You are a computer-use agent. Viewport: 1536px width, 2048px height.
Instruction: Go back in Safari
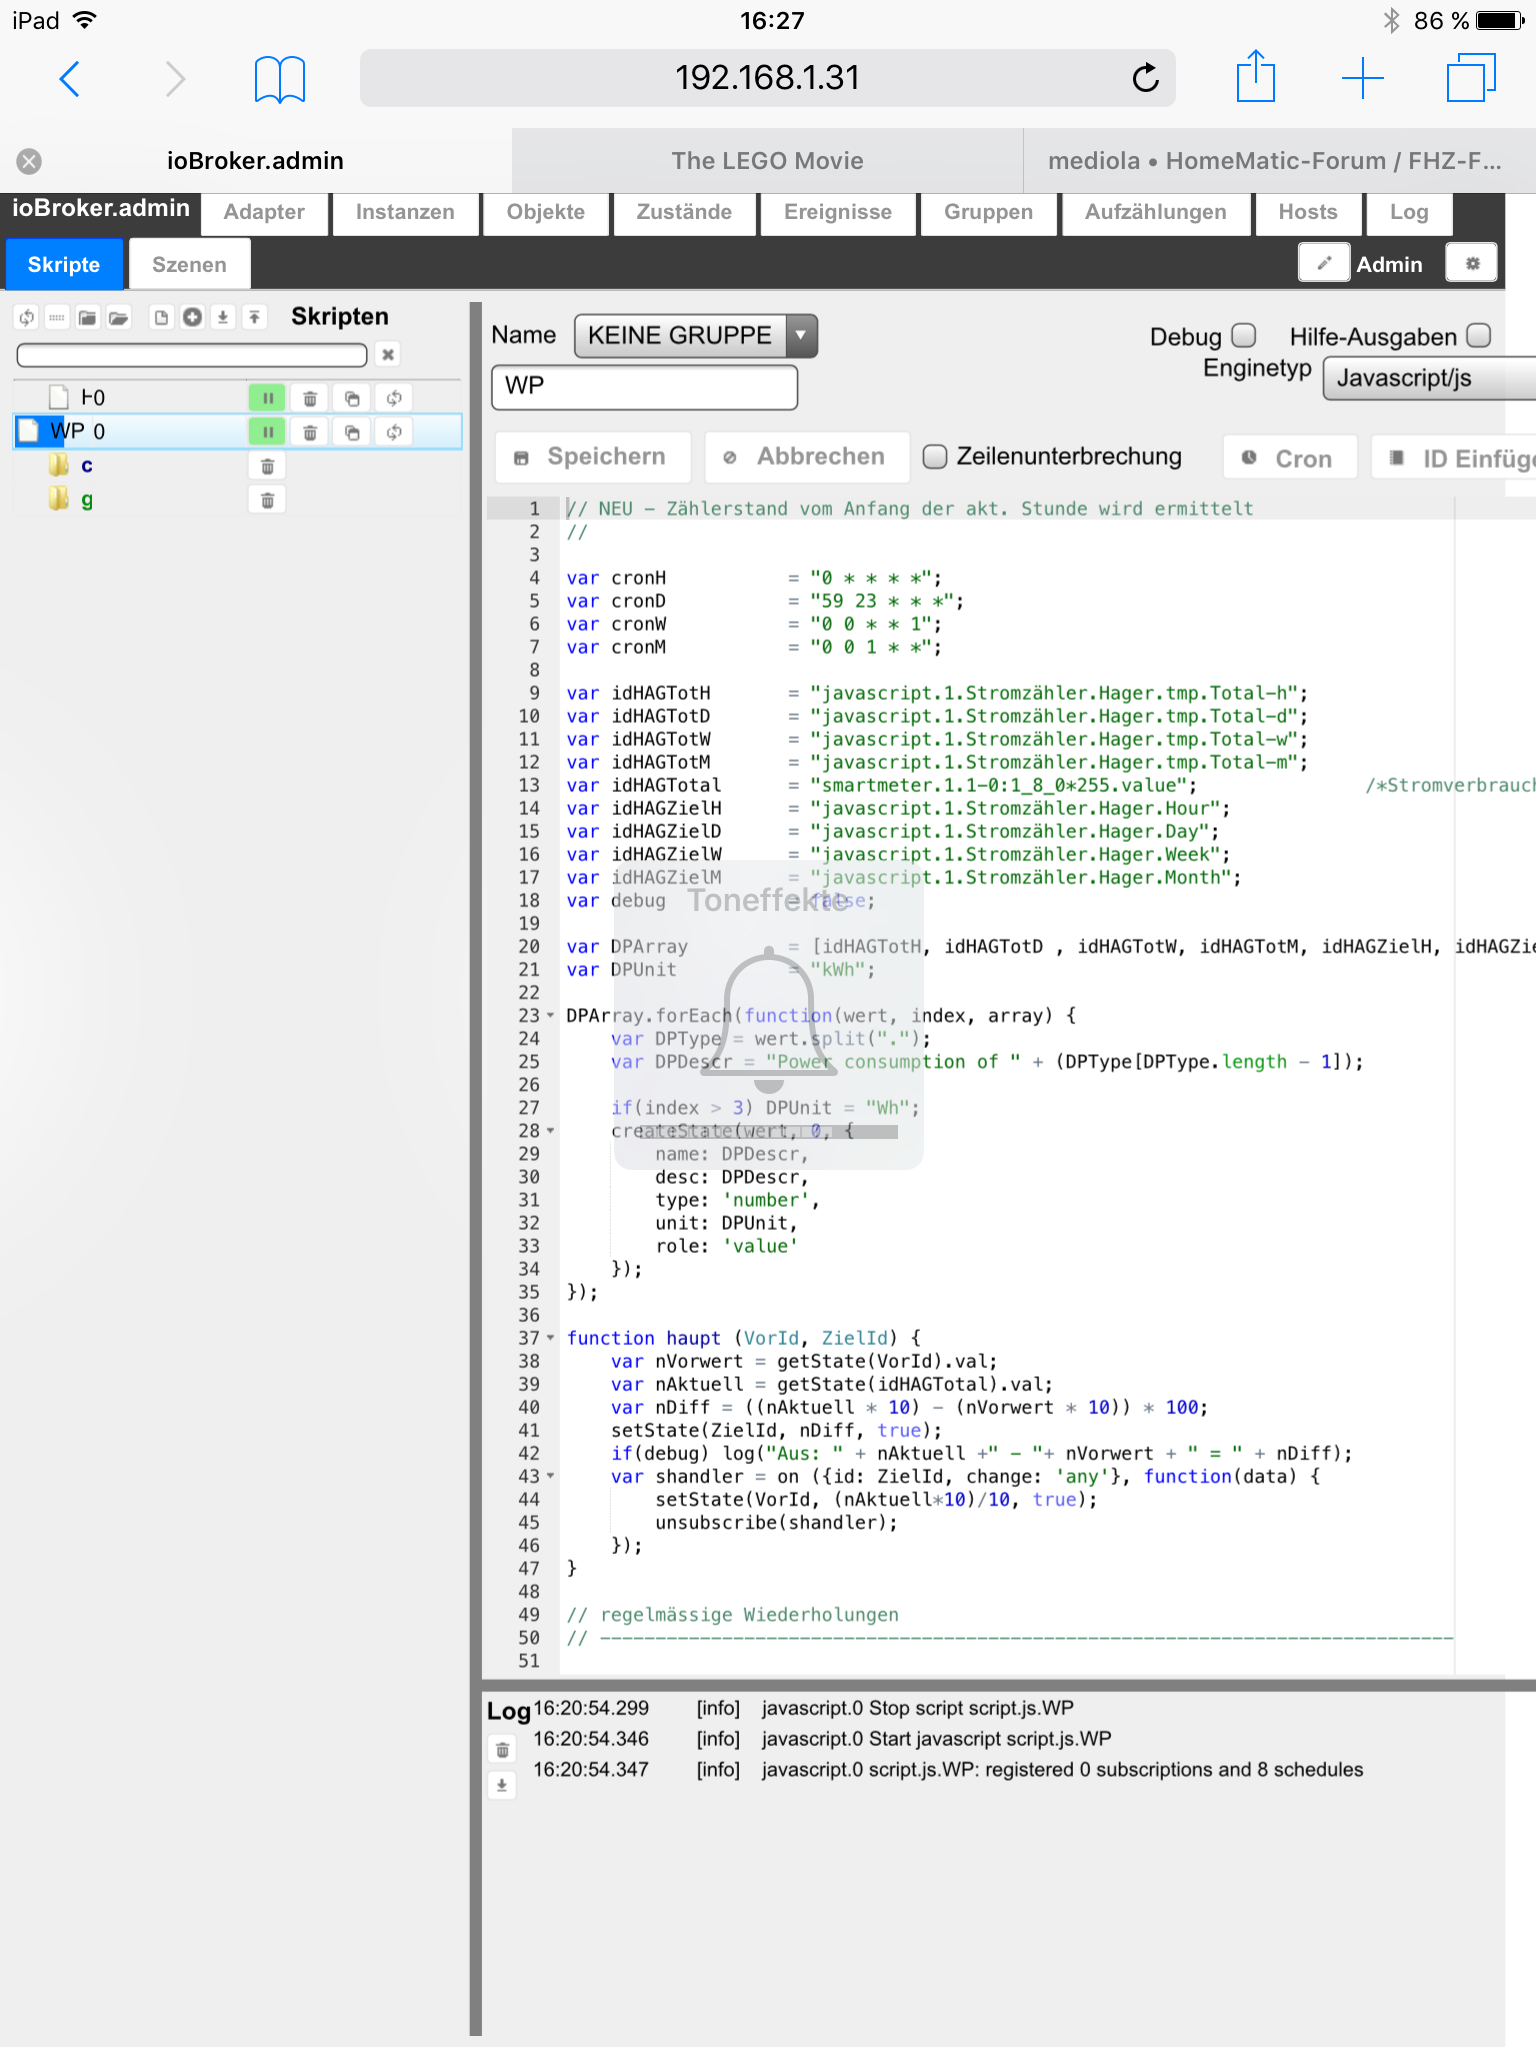pyautogui.click(x=69, y=78)
